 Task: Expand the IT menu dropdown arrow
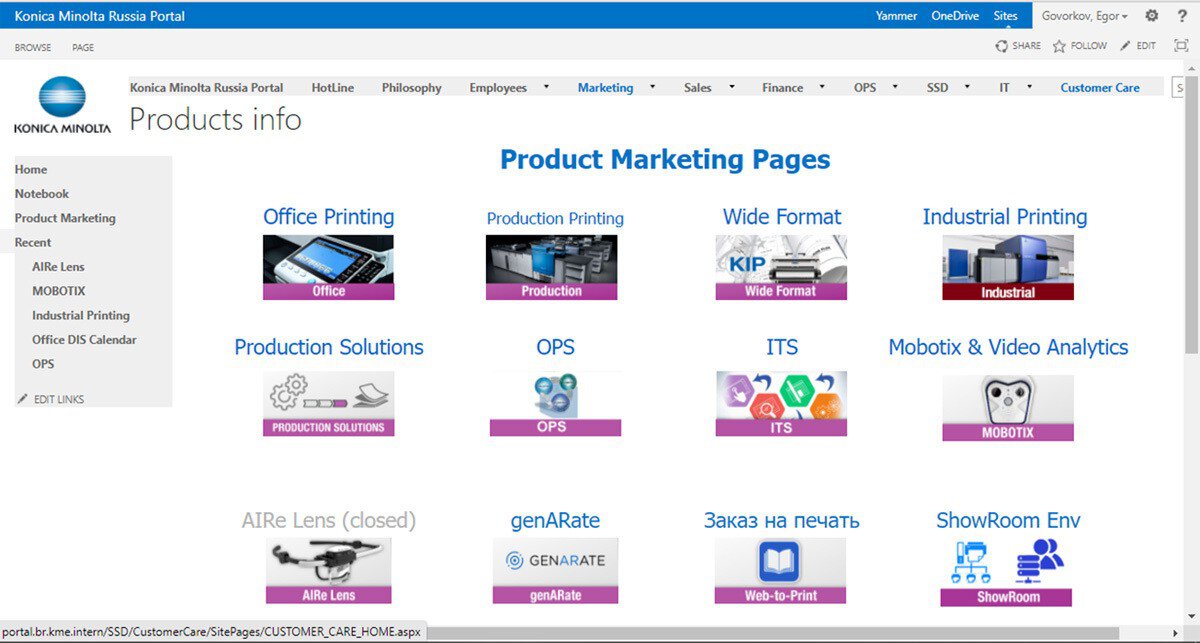tap(1029, 87)
